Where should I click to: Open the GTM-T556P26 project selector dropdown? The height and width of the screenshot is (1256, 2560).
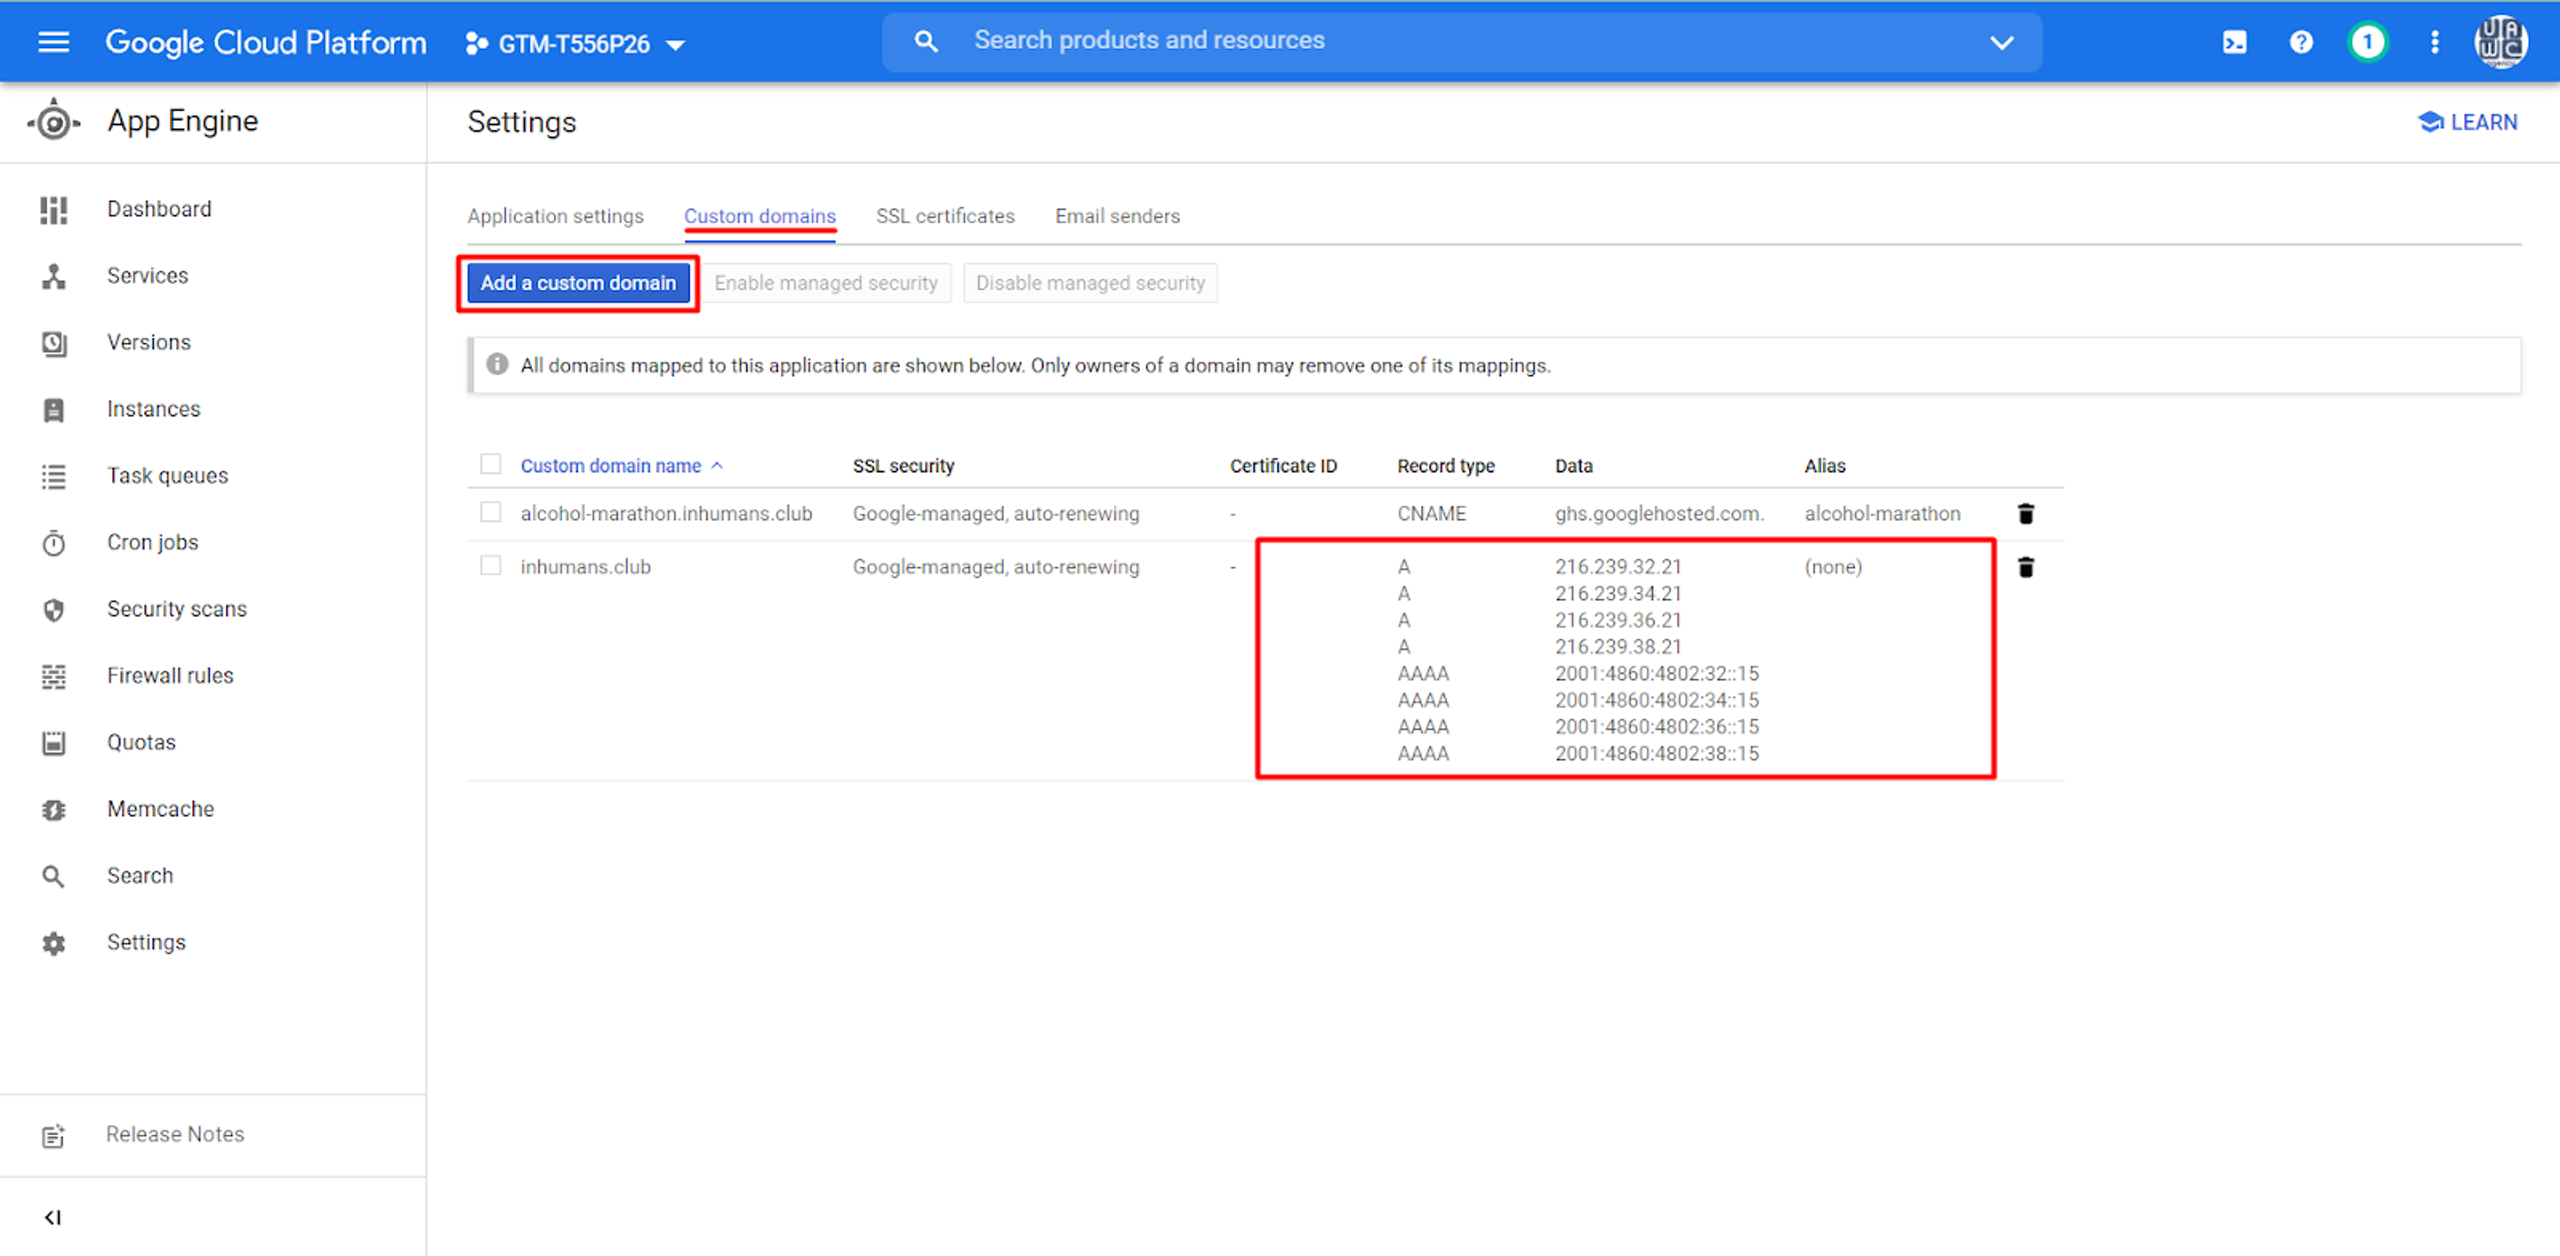pyautogui.click(x=576, y=44)
